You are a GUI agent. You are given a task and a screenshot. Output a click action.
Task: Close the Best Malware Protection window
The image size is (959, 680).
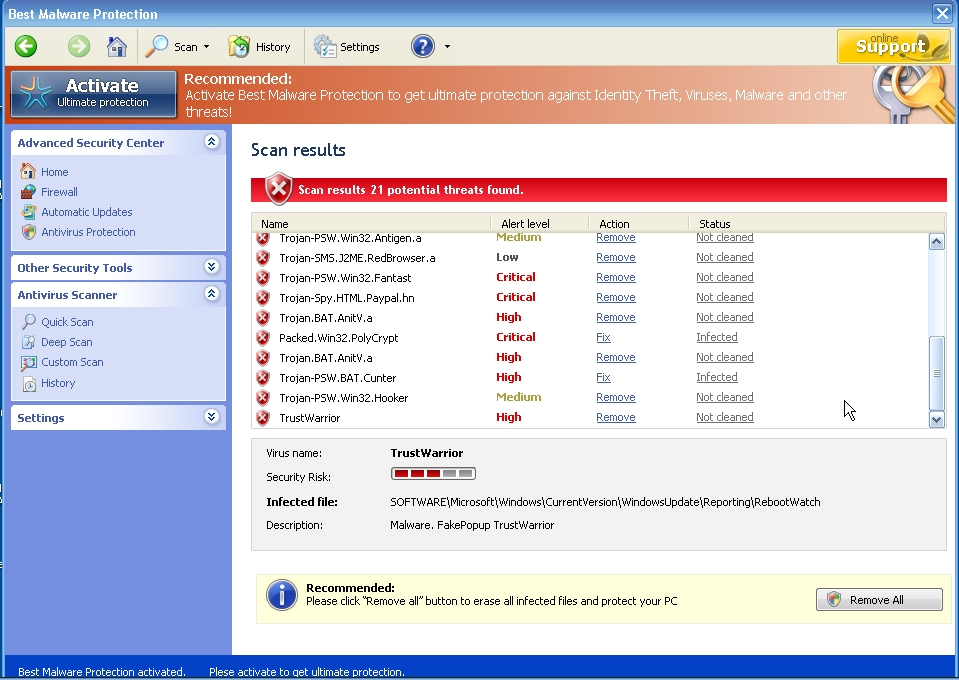click(x=942, y=13)
